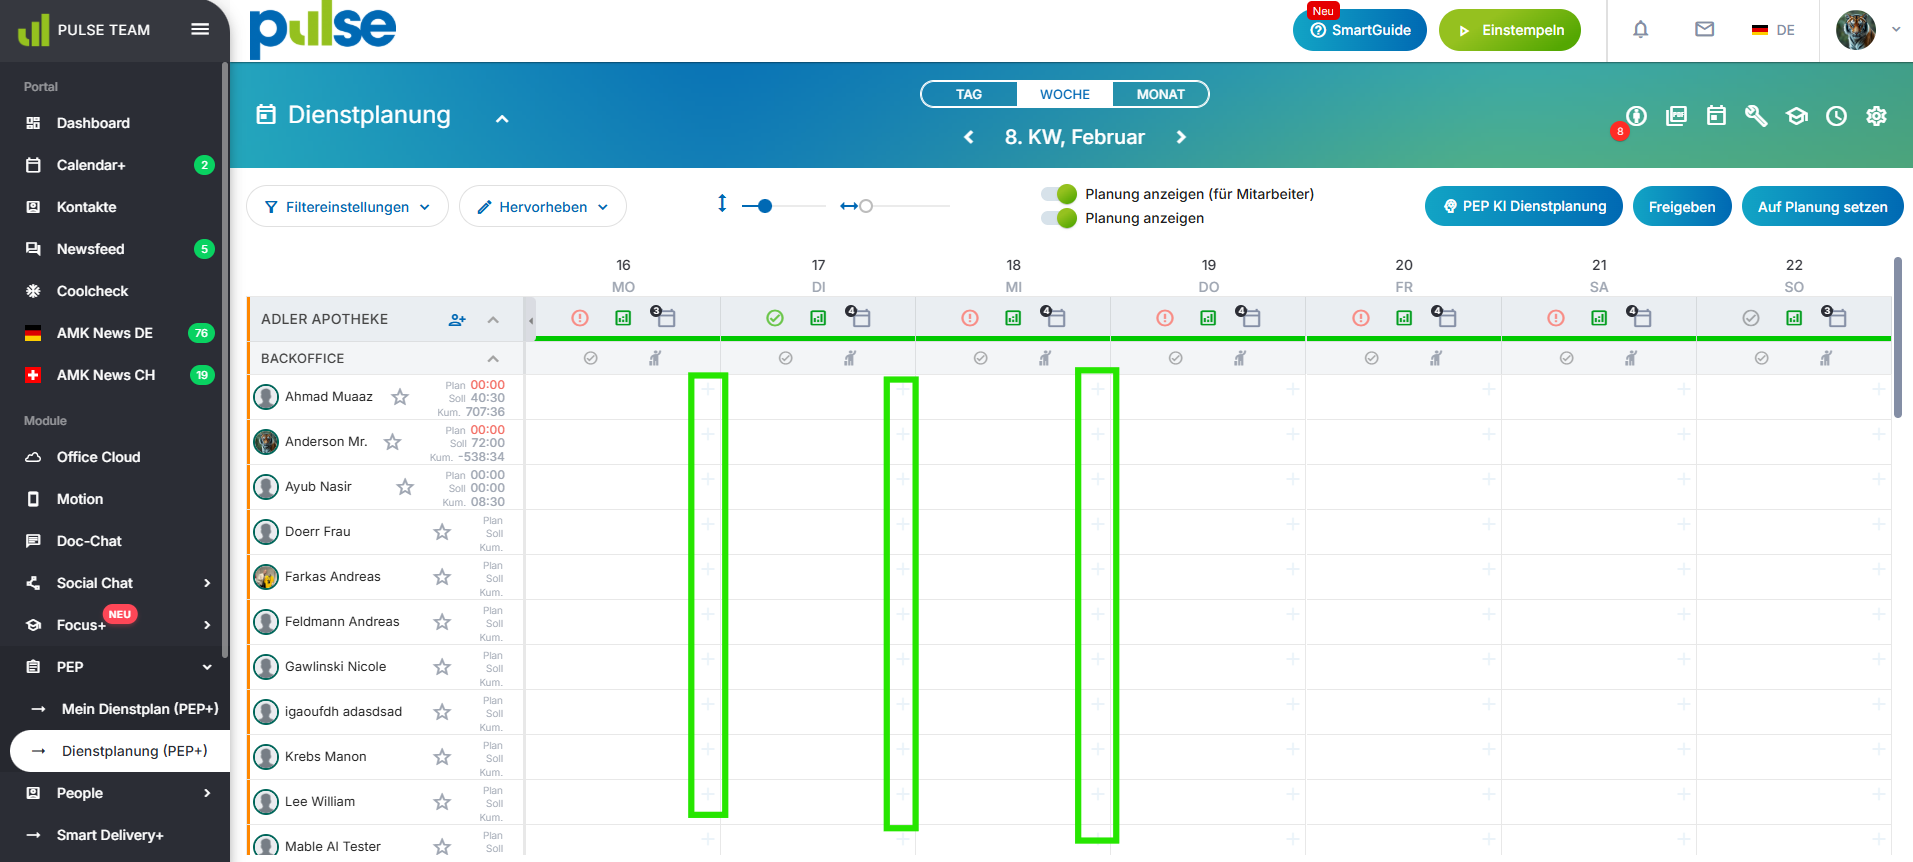The height and width of the screenshot is (862, 1913).
Task: Expand the People submenu
Action: point(207,793)
